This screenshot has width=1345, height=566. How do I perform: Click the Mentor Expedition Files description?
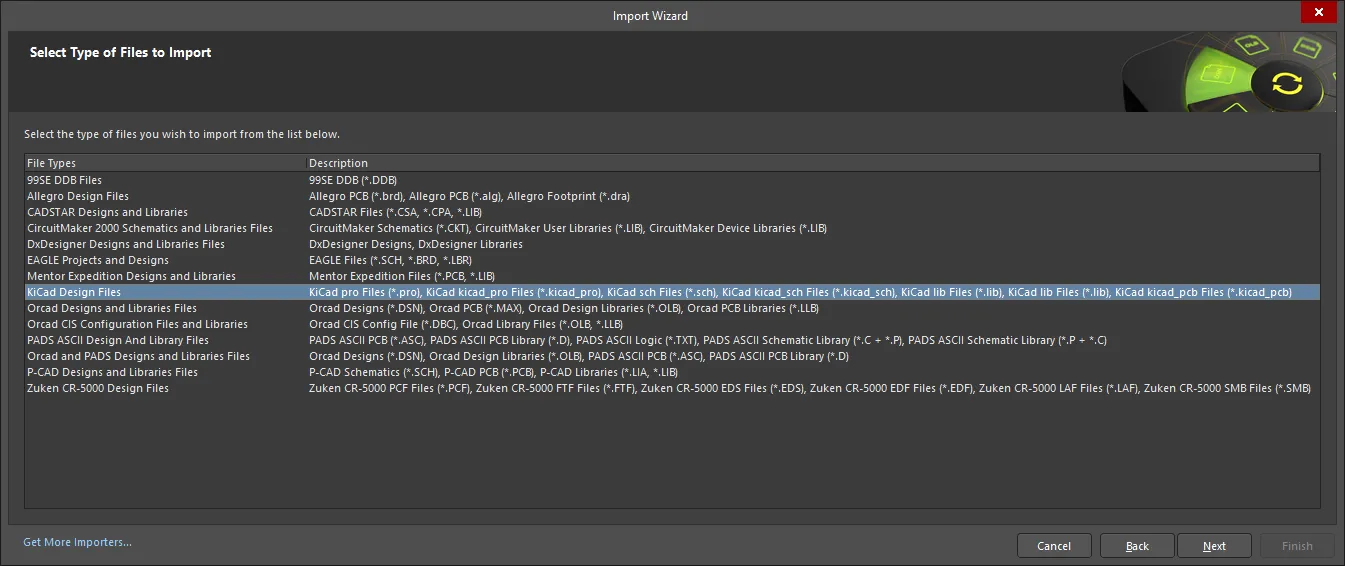(402, 276)
